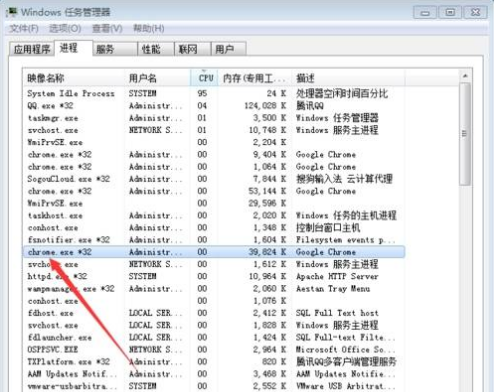Select the taskmgr.exe process
This screenshot has height=392, width=494.
point(214,118)
